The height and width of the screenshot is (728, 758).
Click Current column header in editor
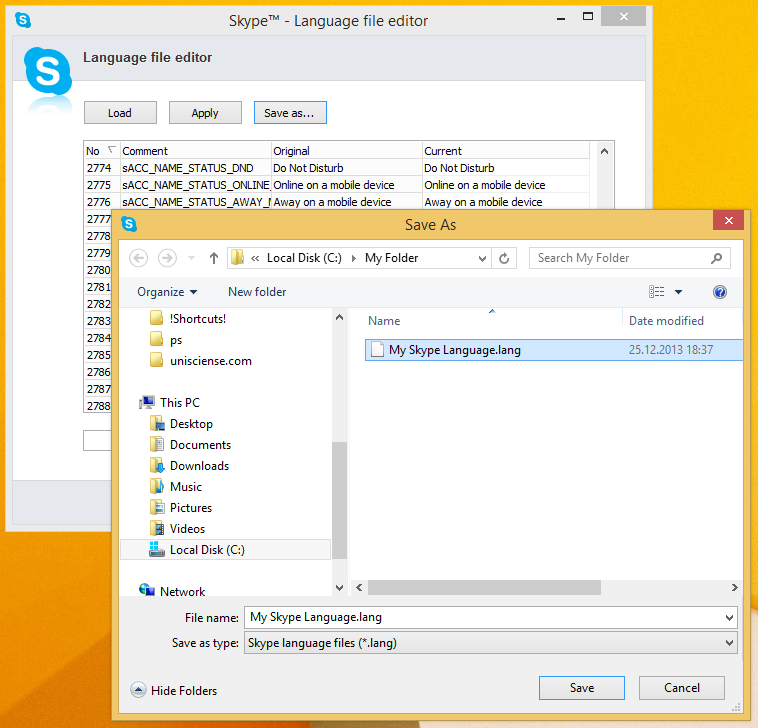click(506, 151)
